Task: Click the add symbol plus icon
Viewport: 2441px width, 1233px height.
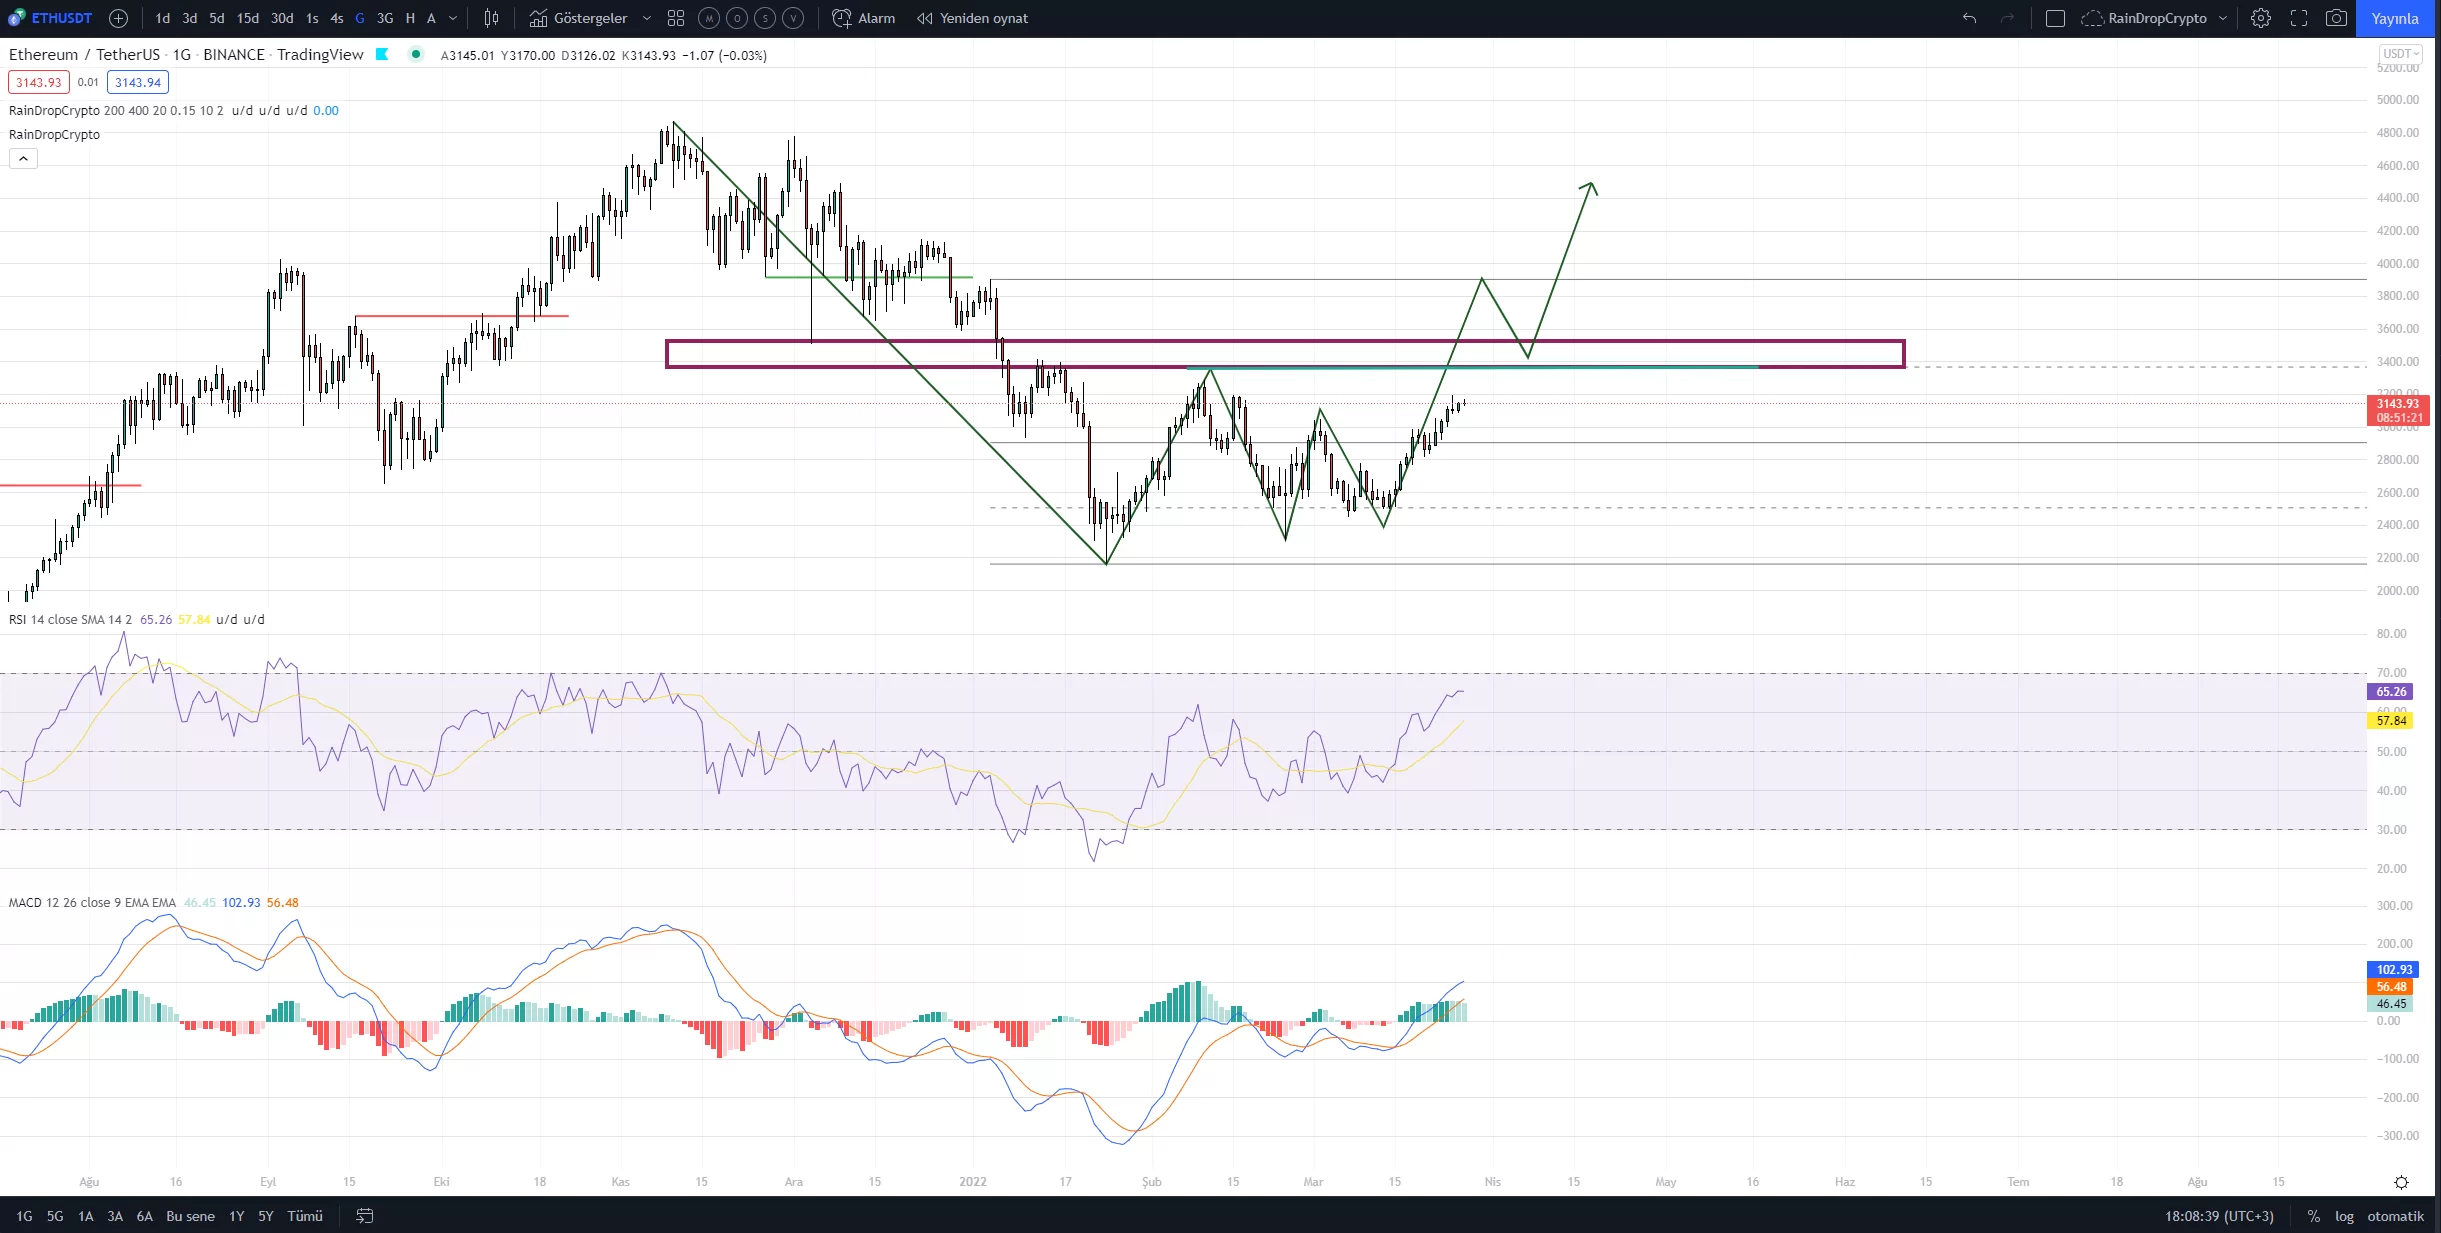Action: pyautogui.click(x=118, y=18)
